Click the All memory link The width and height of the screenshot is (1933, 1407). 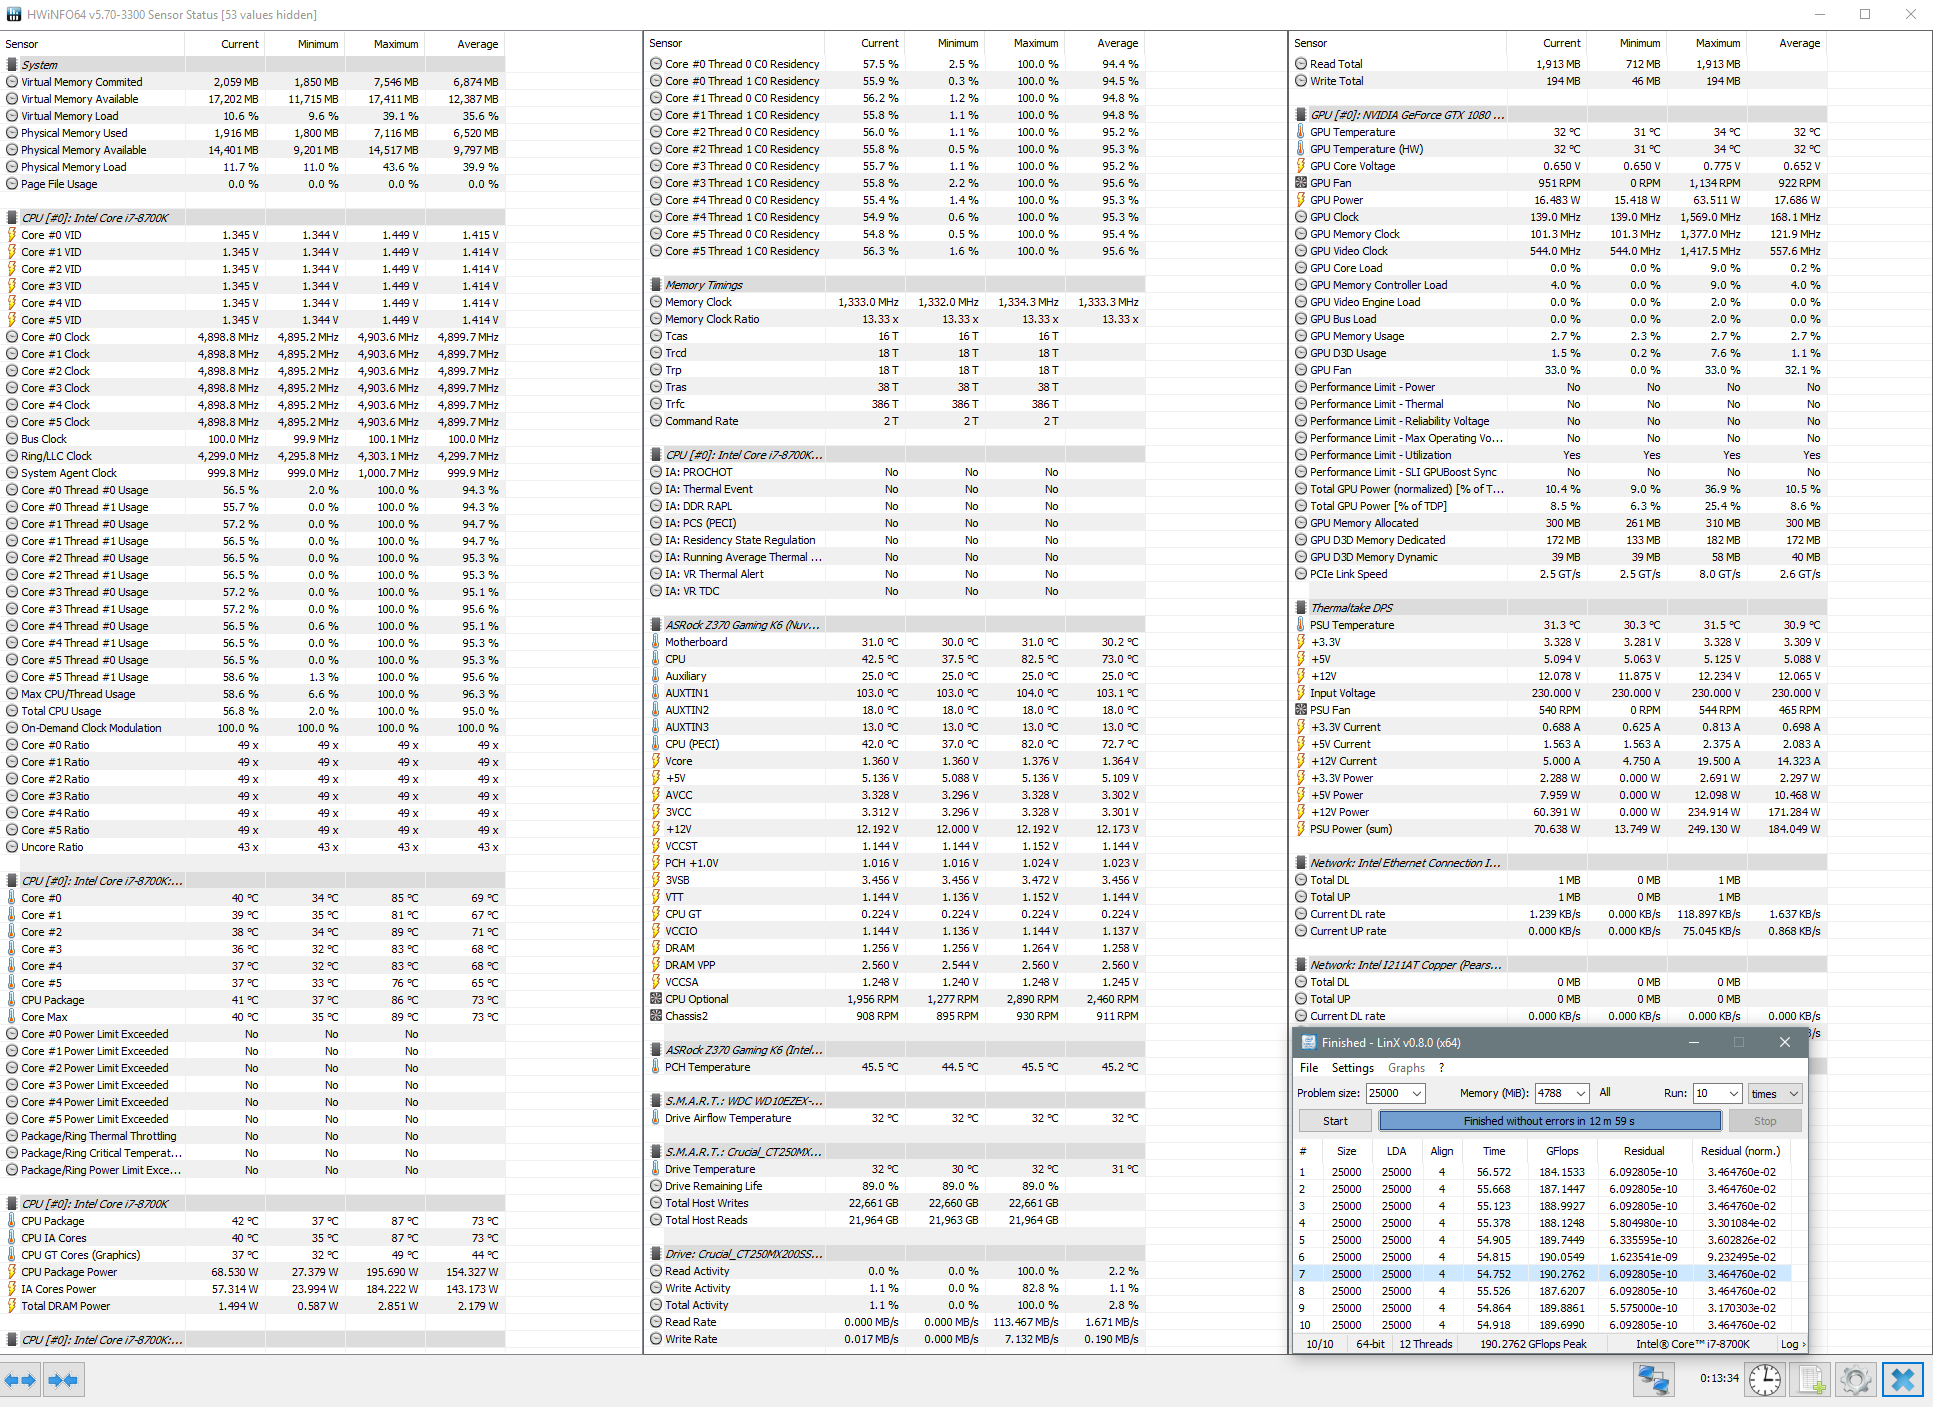(x=1605, y=1092)
